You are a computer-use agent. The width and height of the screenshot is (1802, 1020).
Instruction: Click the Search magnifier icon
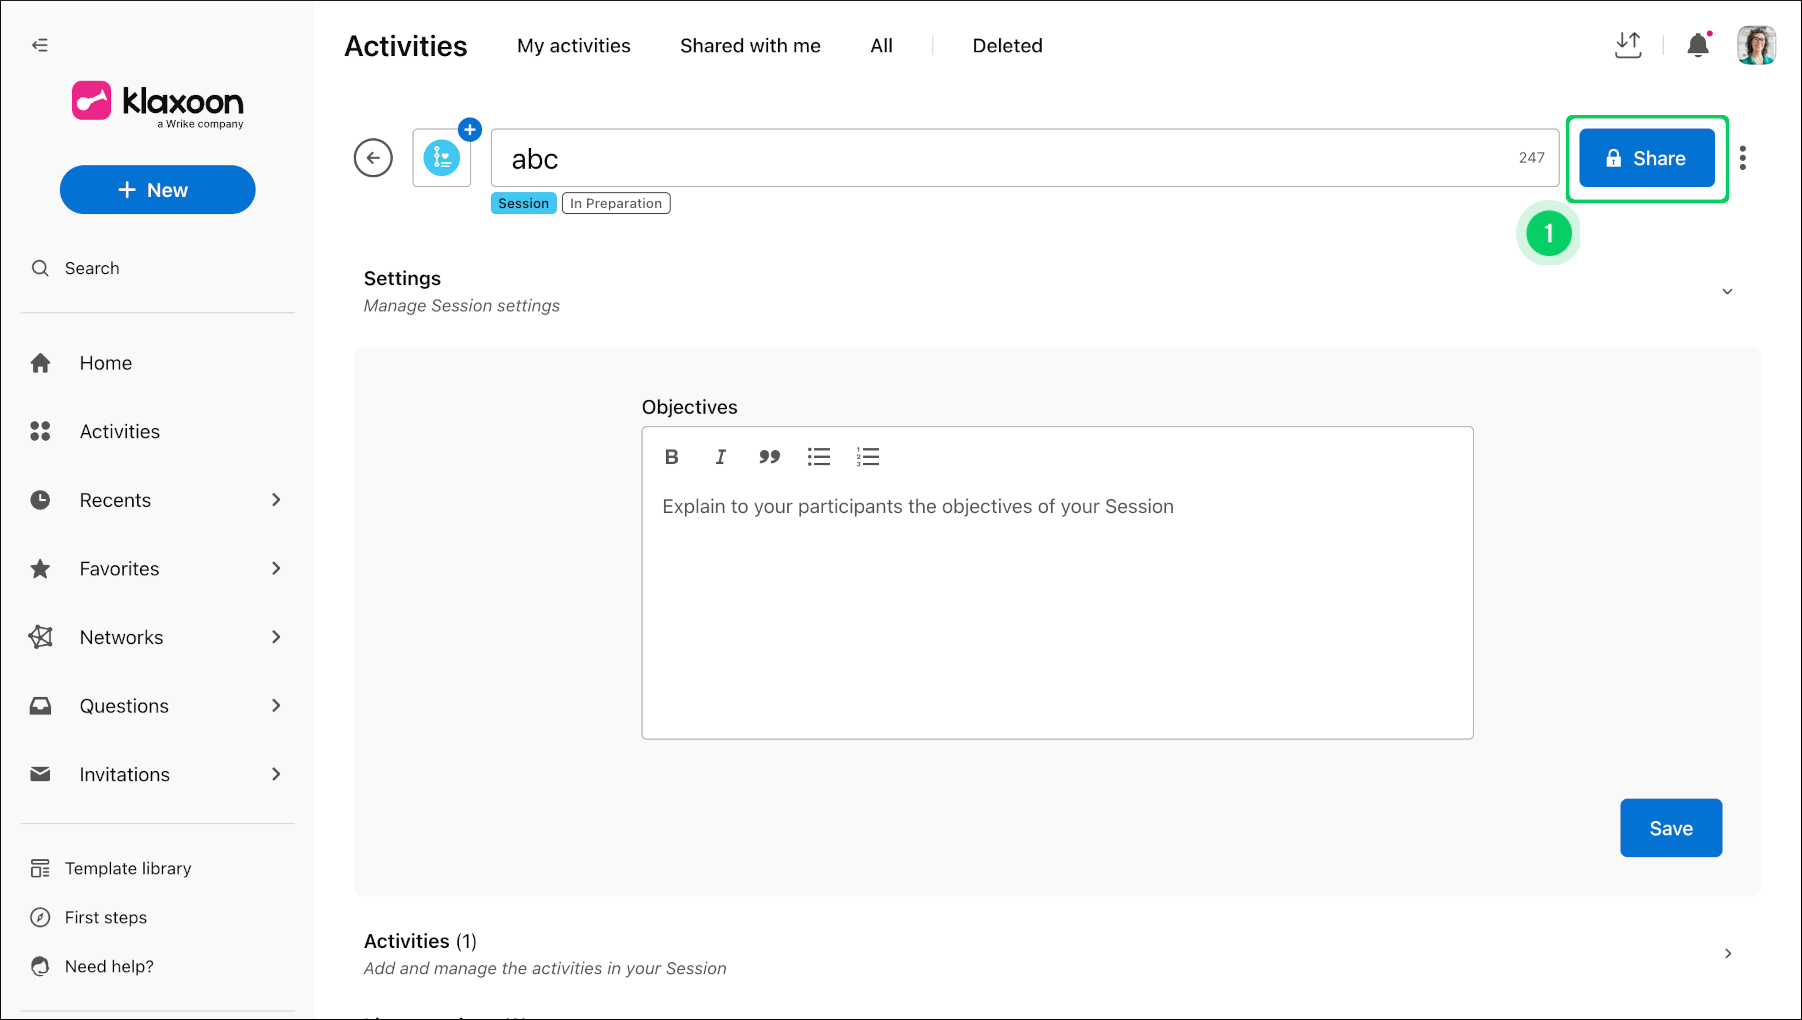(40, 268)
